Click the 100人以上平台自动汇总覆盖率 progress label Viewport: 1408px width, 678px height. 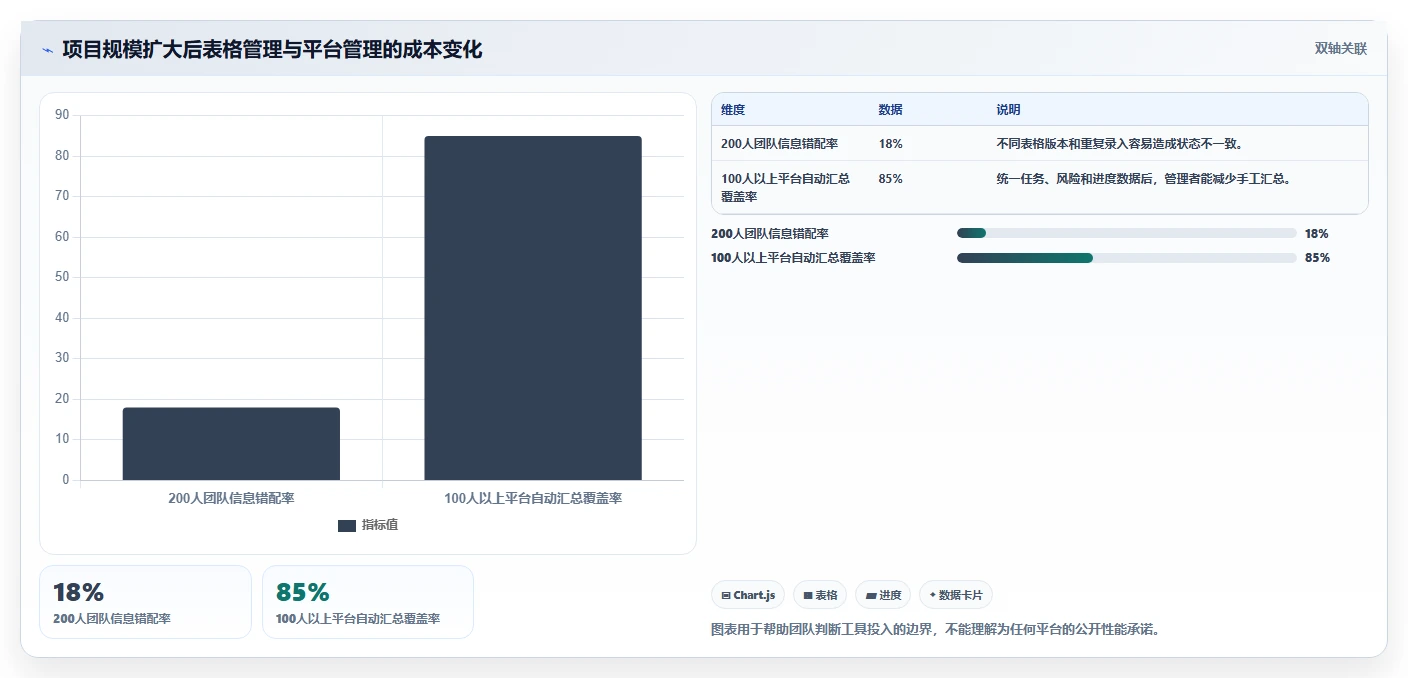793,258
